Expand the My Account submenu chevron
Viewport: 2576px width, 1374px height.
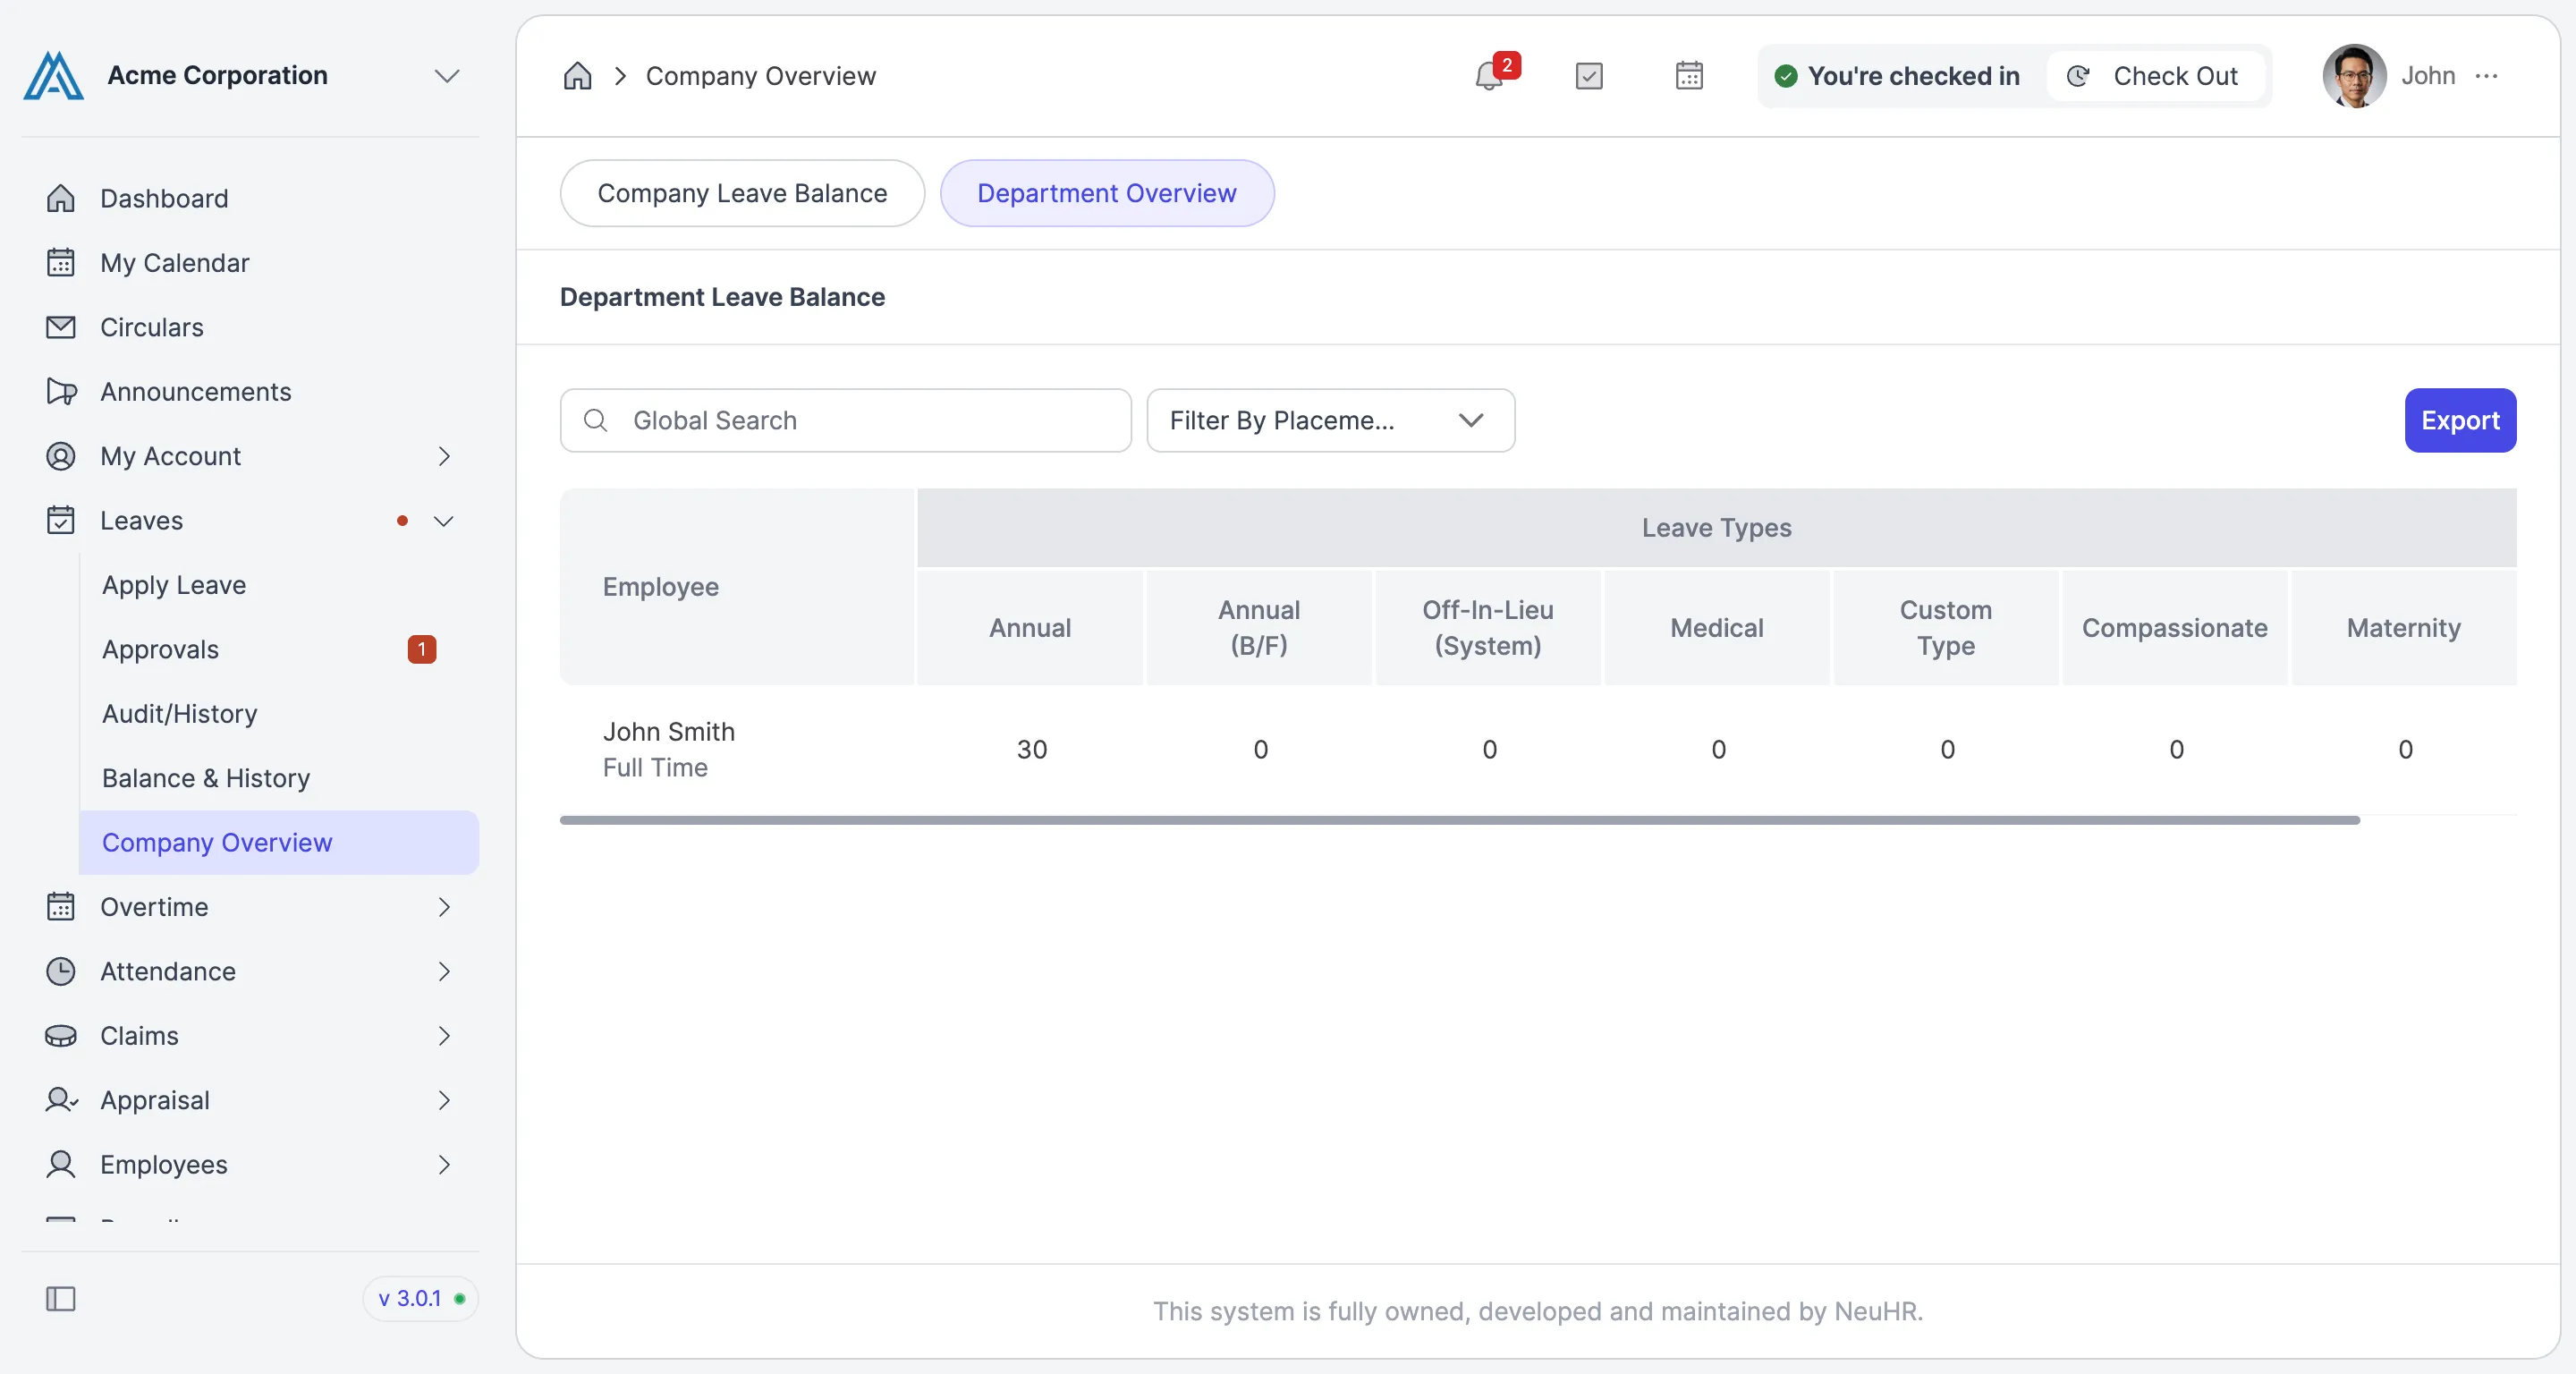point(445,456)
